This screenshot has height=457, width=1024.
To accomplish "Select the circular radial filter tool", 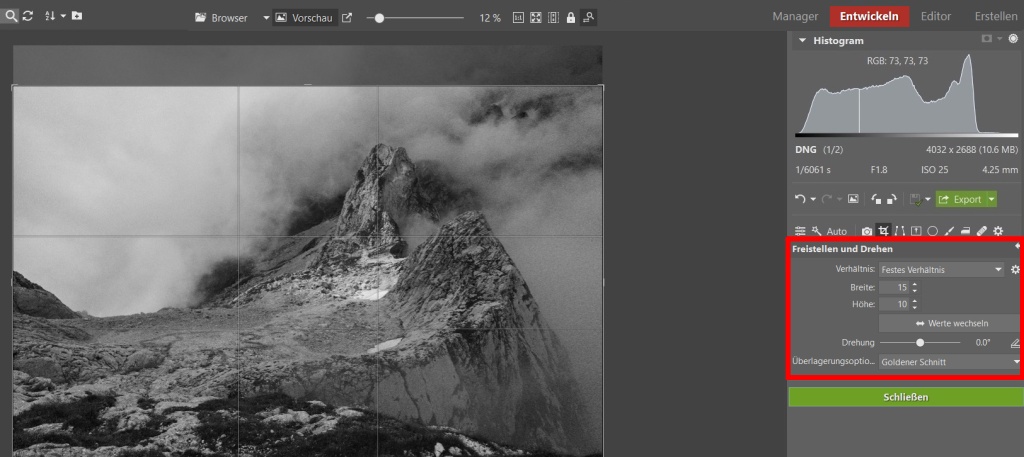I will [x=932, y=231].
